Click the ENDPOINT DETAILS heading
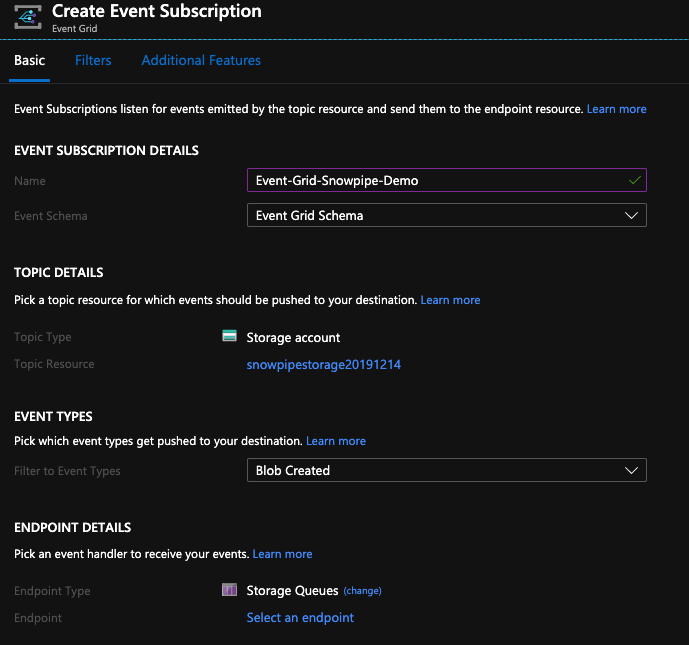The image size is (689, 645). click(x=73, y=527)
